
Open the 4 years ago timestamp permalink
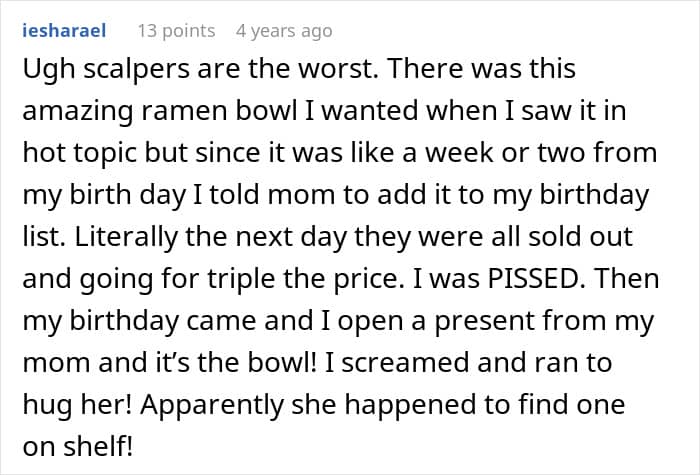[284, 31]
